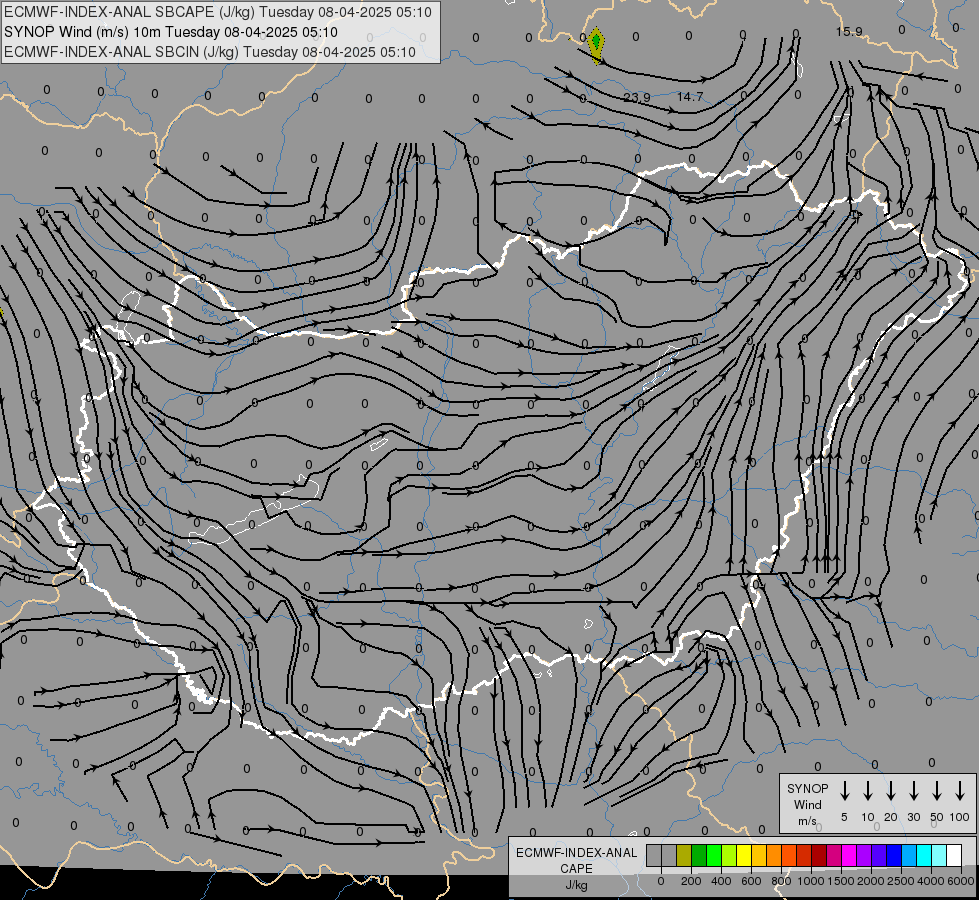979x900 pixels.
Task: Click the 23.9 CAPE value on map
Action: click(637, 97)
